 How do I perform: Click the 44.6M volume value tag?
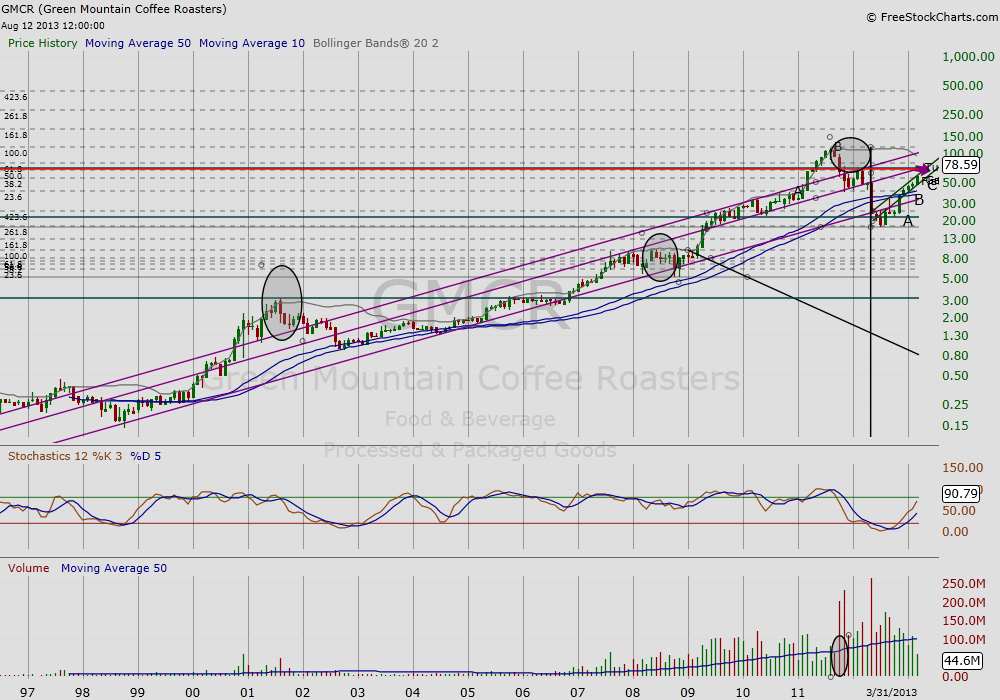(x=960, y=660)
